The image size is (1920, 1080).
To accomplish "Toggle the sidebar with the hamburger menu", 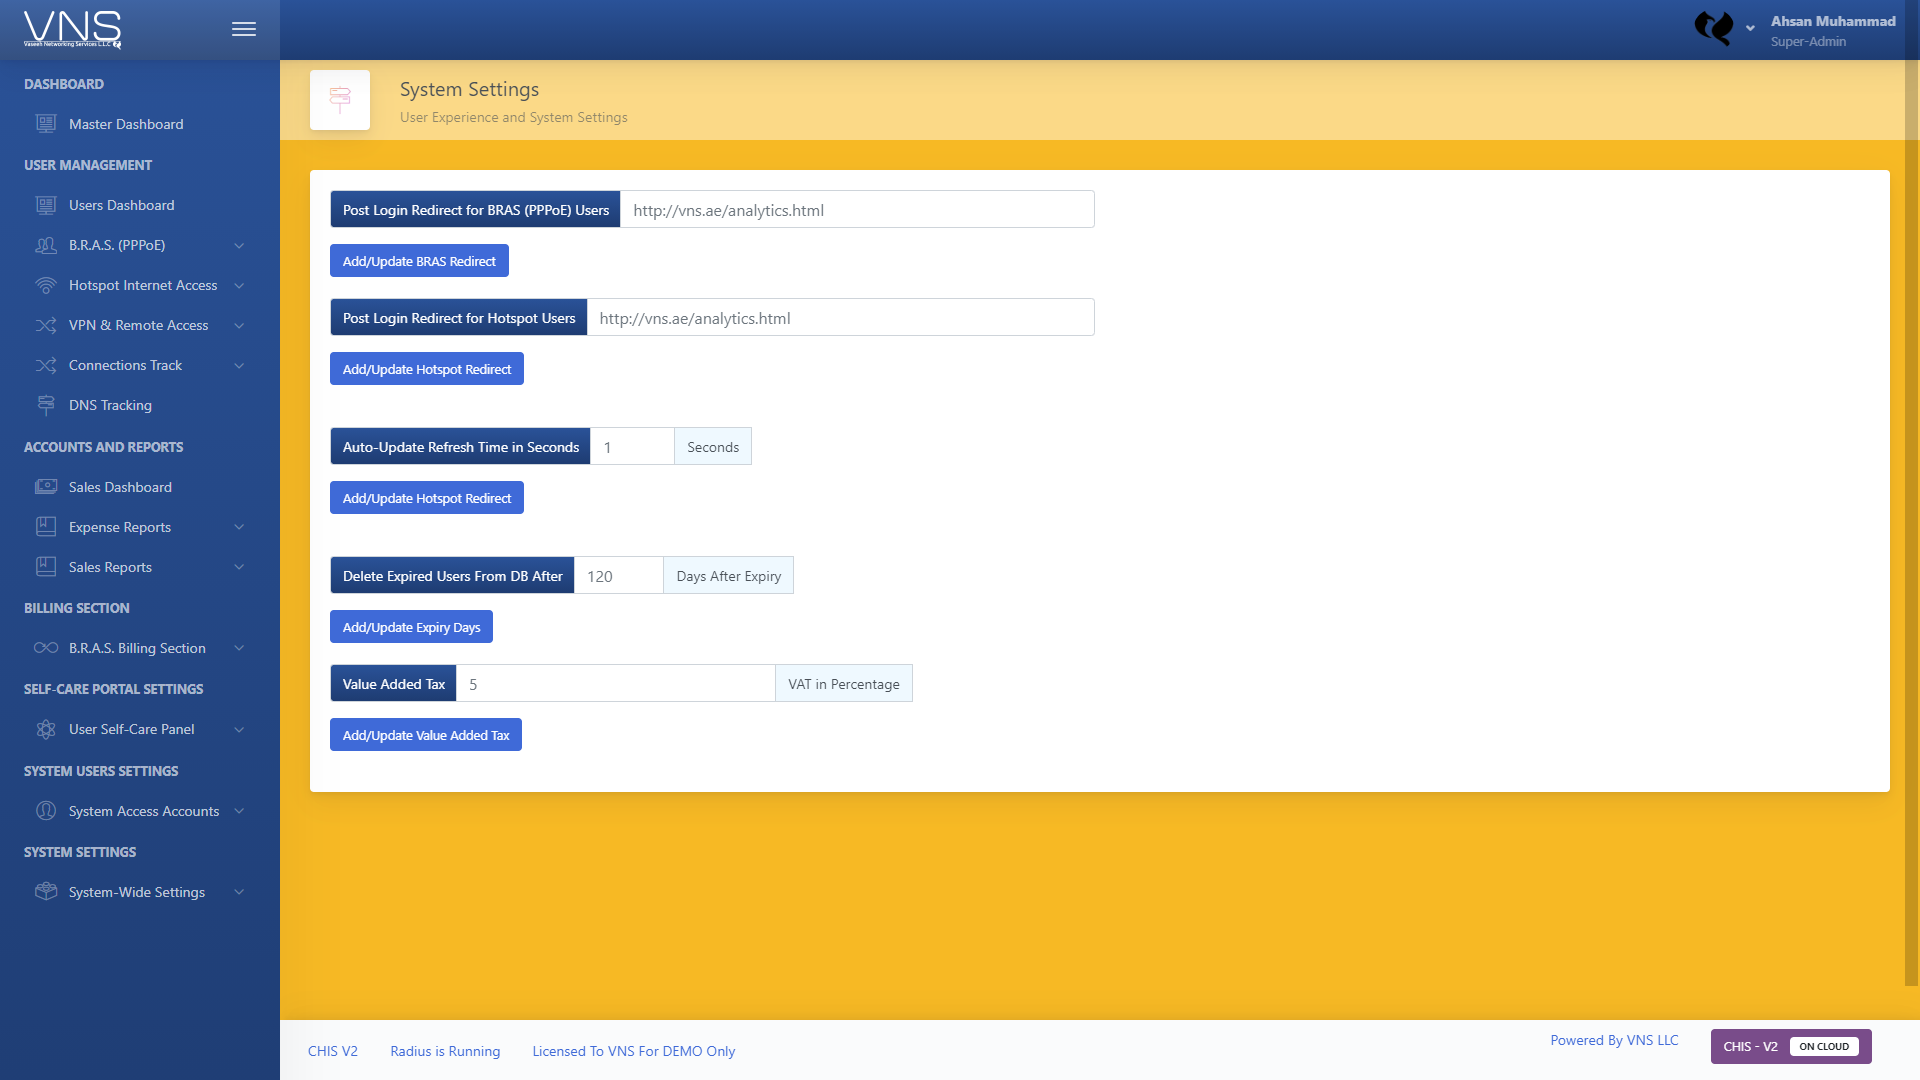I will click(243, 29).
